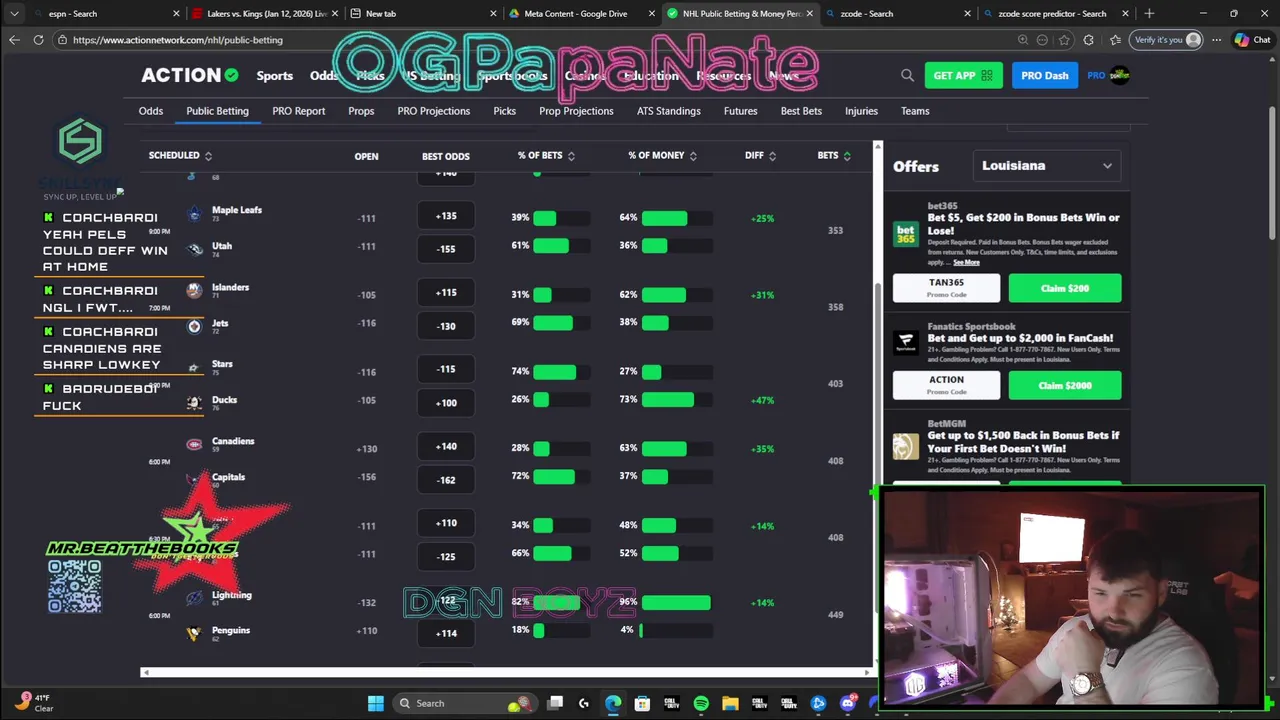
Task: Click the browser back arrow
Action: tap(14, 40)
